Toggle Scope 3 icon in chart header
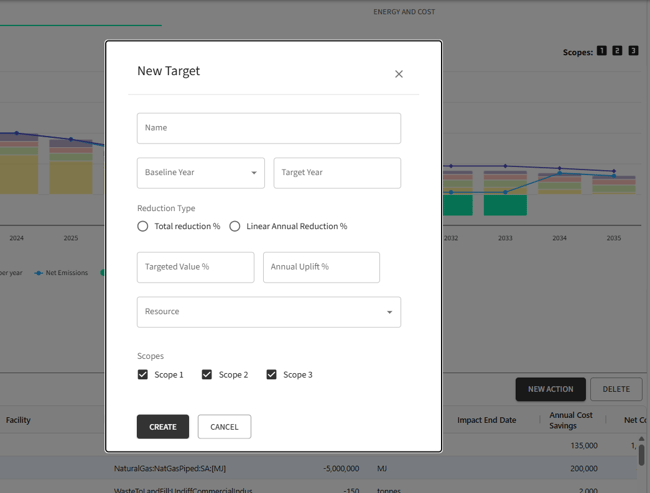 (x=633, y=51)
